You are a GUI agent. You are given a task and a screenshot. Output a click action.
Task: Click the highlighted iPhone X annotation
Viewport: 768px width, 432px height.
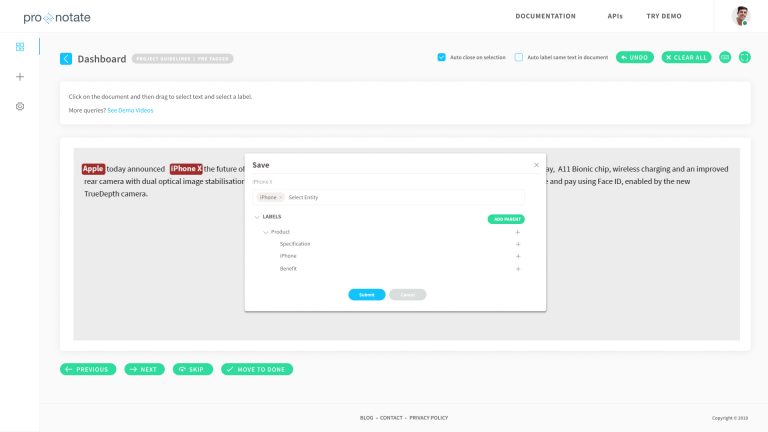point(186,169)
